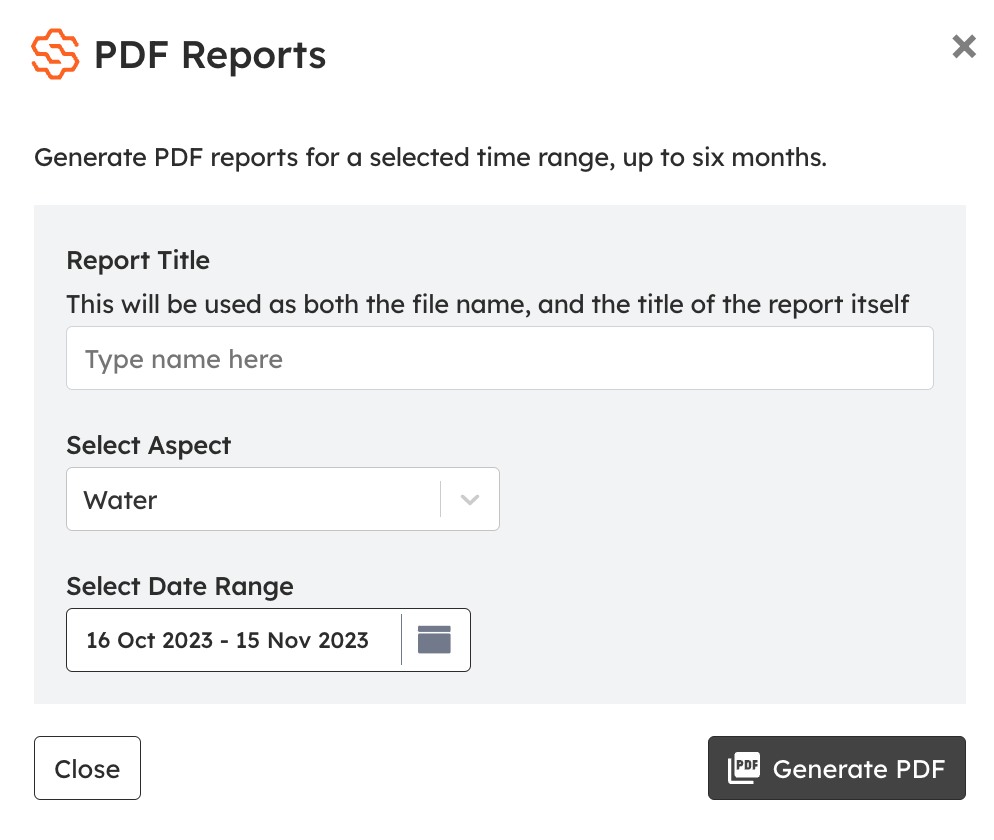Click the Close button

(87, 768)
